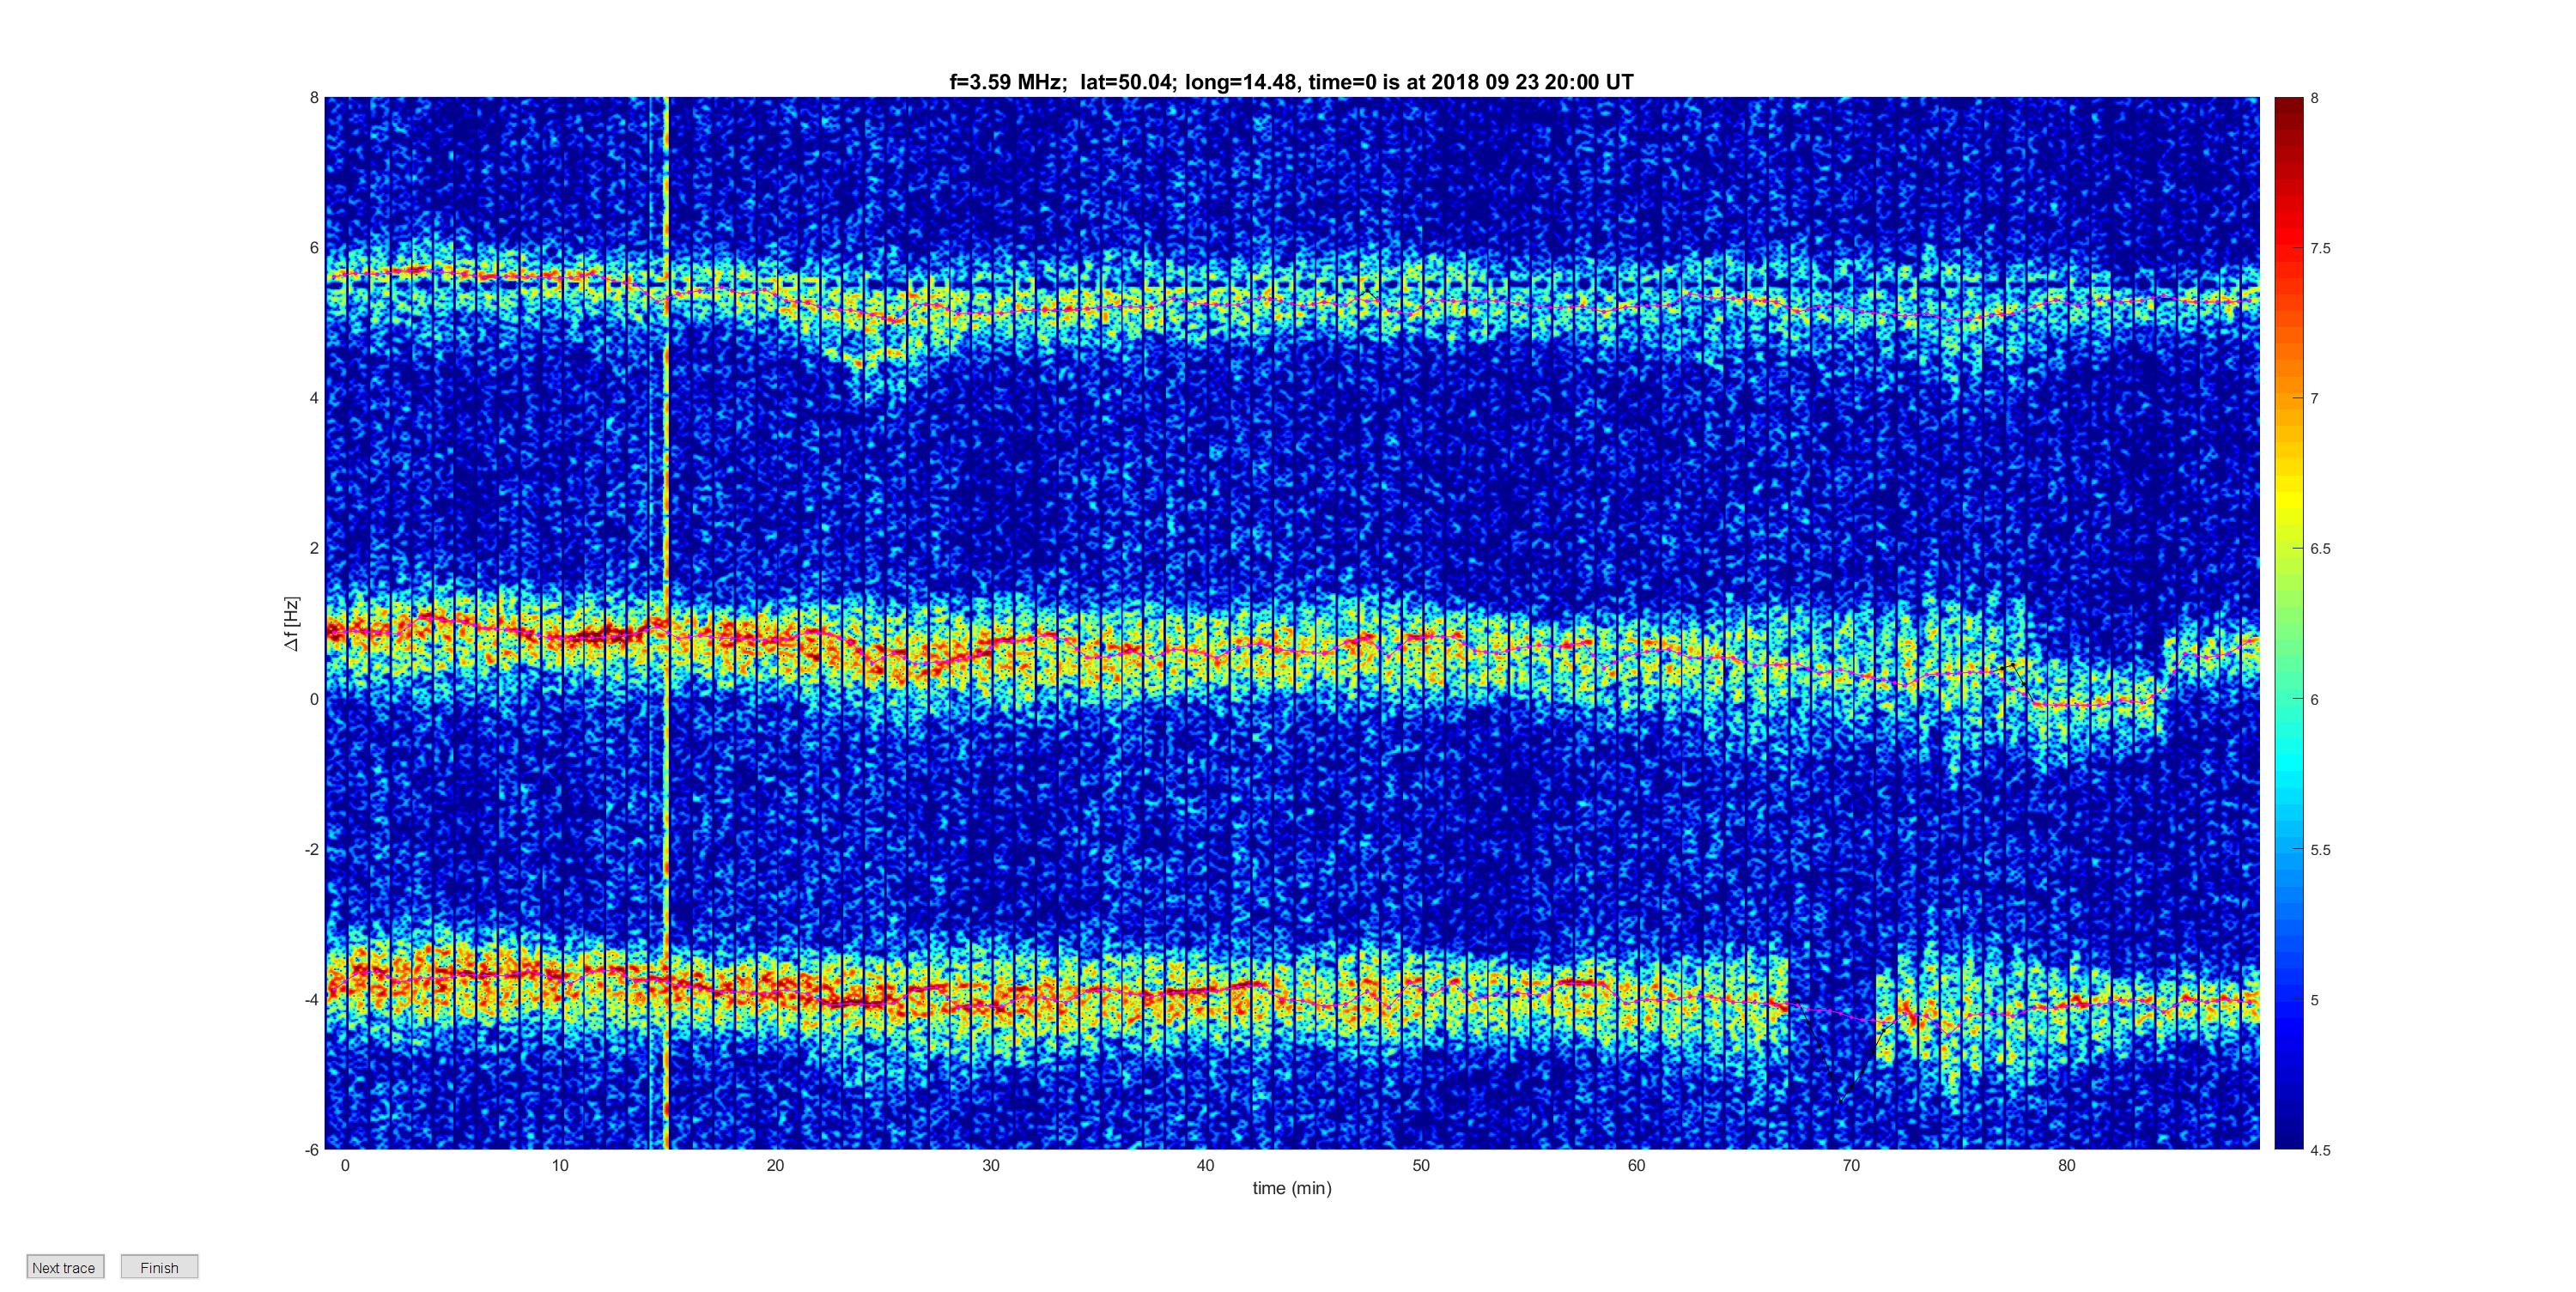
Task: Click the 'time (min)' x-axis label
Action: point(1292,1188)
